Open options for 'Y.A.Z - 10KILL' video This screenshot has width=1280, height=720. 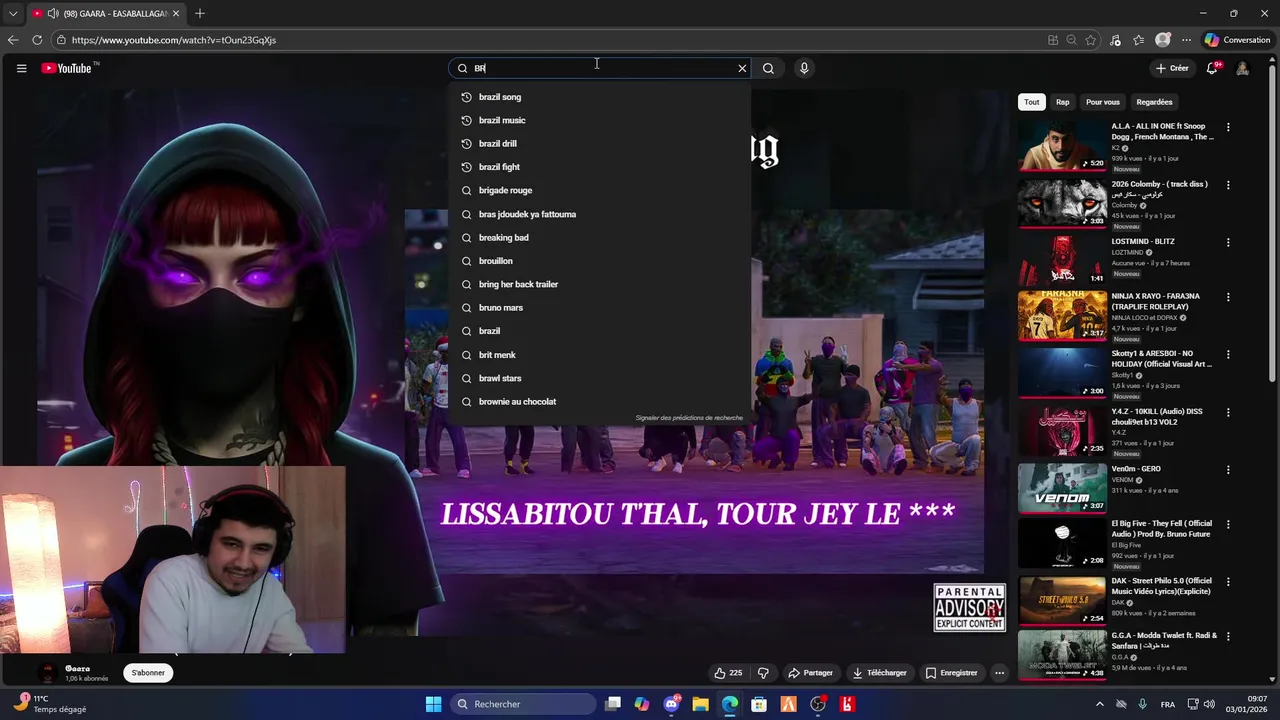click(1228, 412)
